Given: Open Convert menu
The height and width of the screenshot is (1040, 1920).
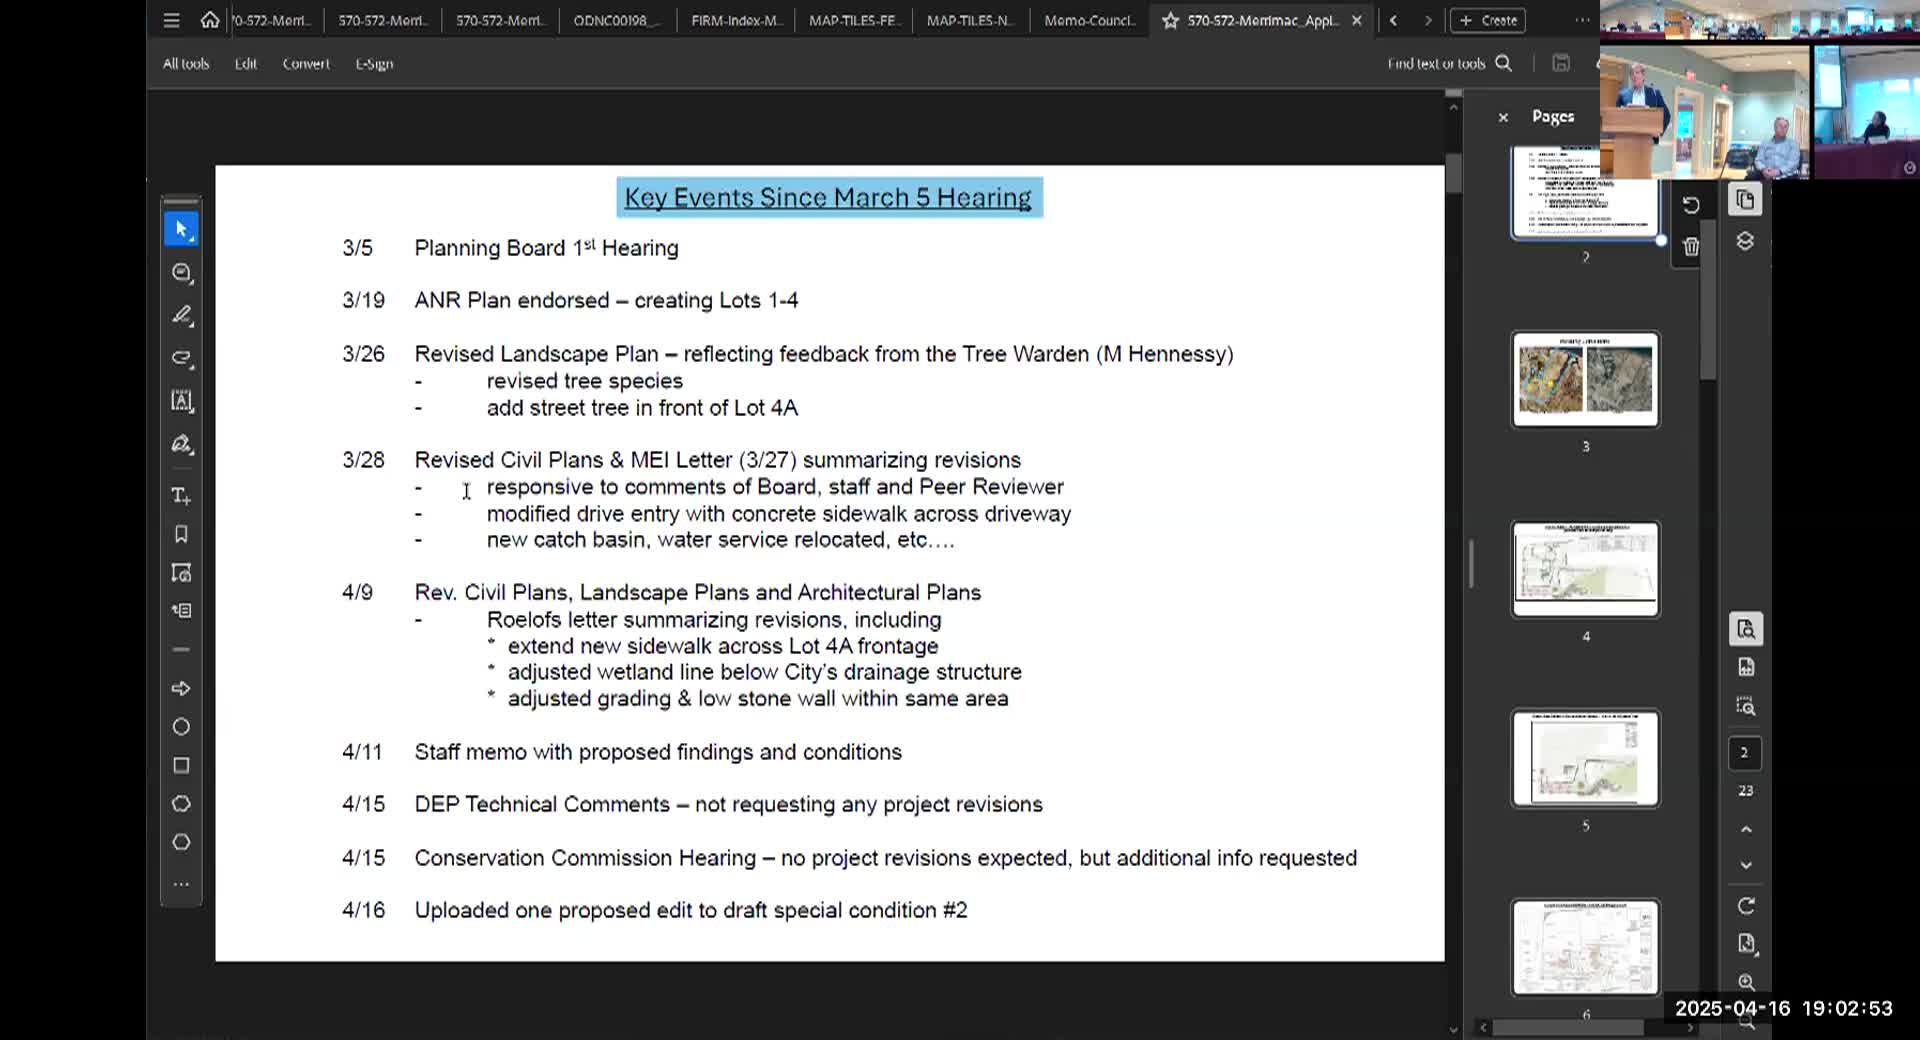Looking at the screenshot, I should (306, 64).
